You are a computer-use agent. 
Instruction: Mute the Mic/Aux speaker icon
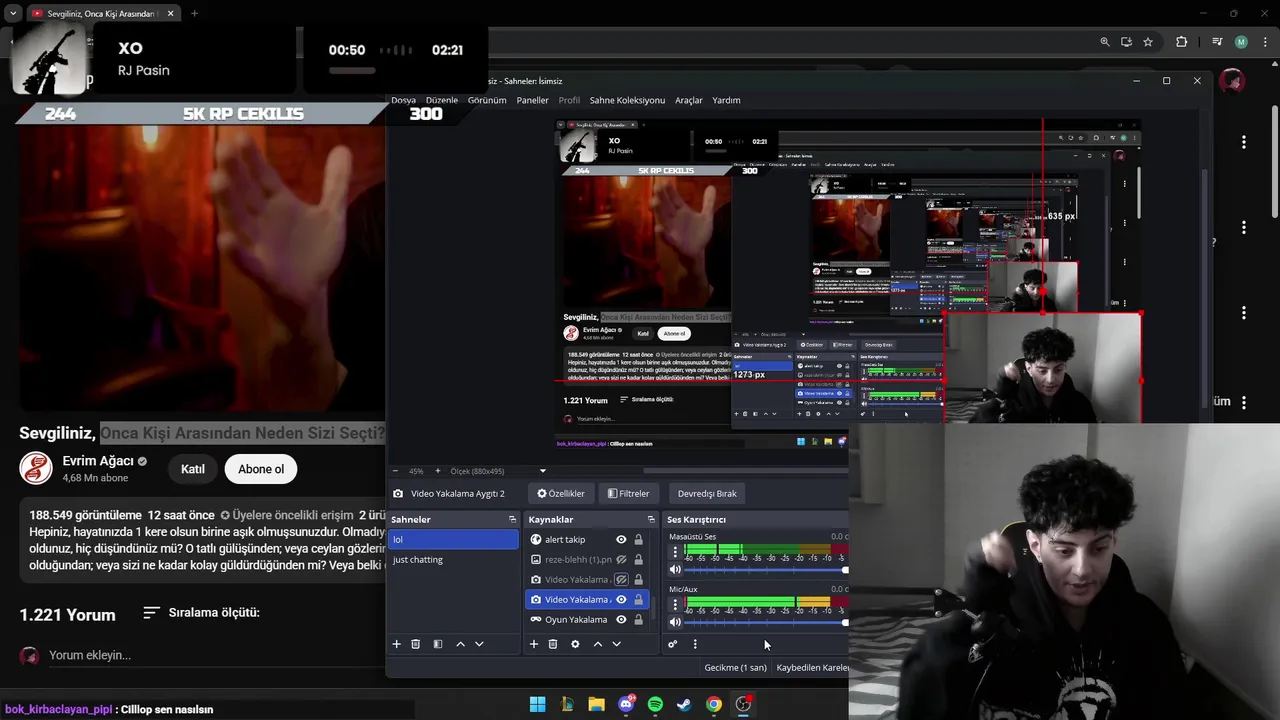(675, 622)
